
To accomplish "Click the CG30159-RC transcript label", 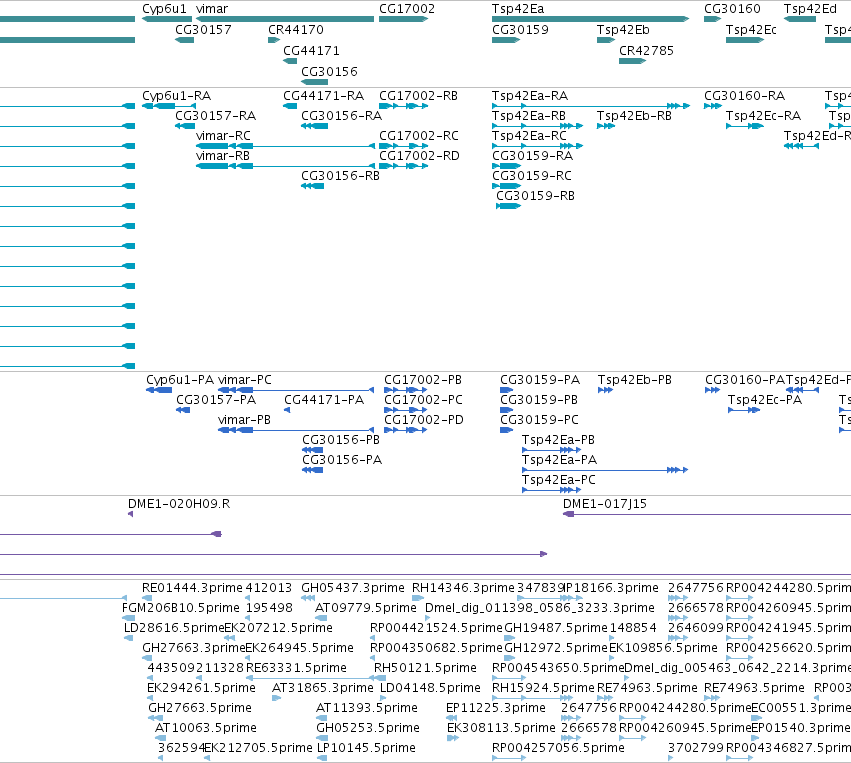I will click(x=532, y=176).
